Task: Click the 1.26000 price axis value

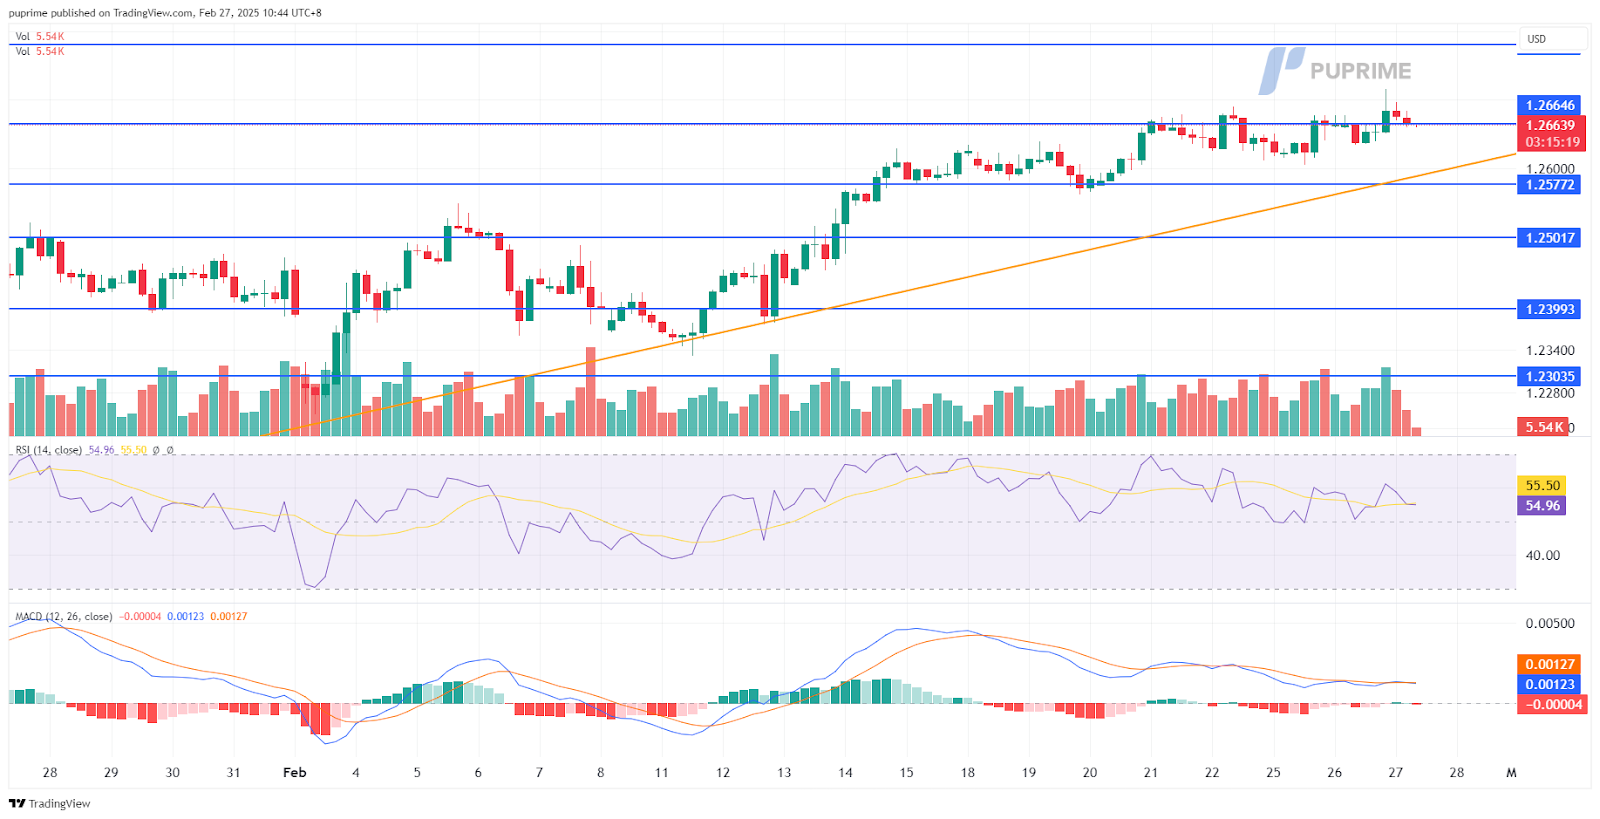Action: 1550,169
